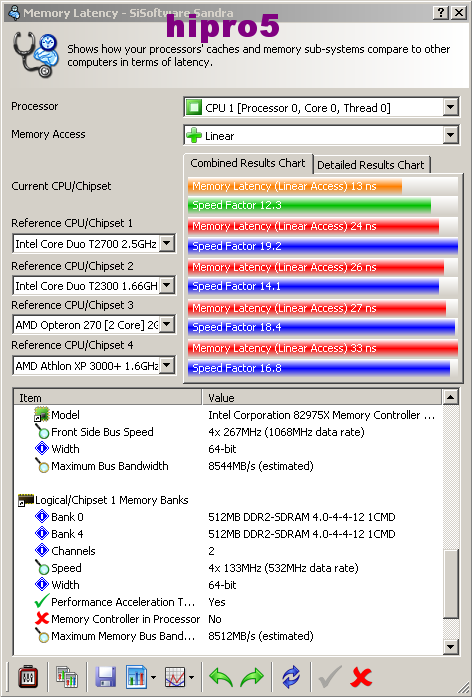Click blue Speed Factor 19.2 bar

click(323, 246)
